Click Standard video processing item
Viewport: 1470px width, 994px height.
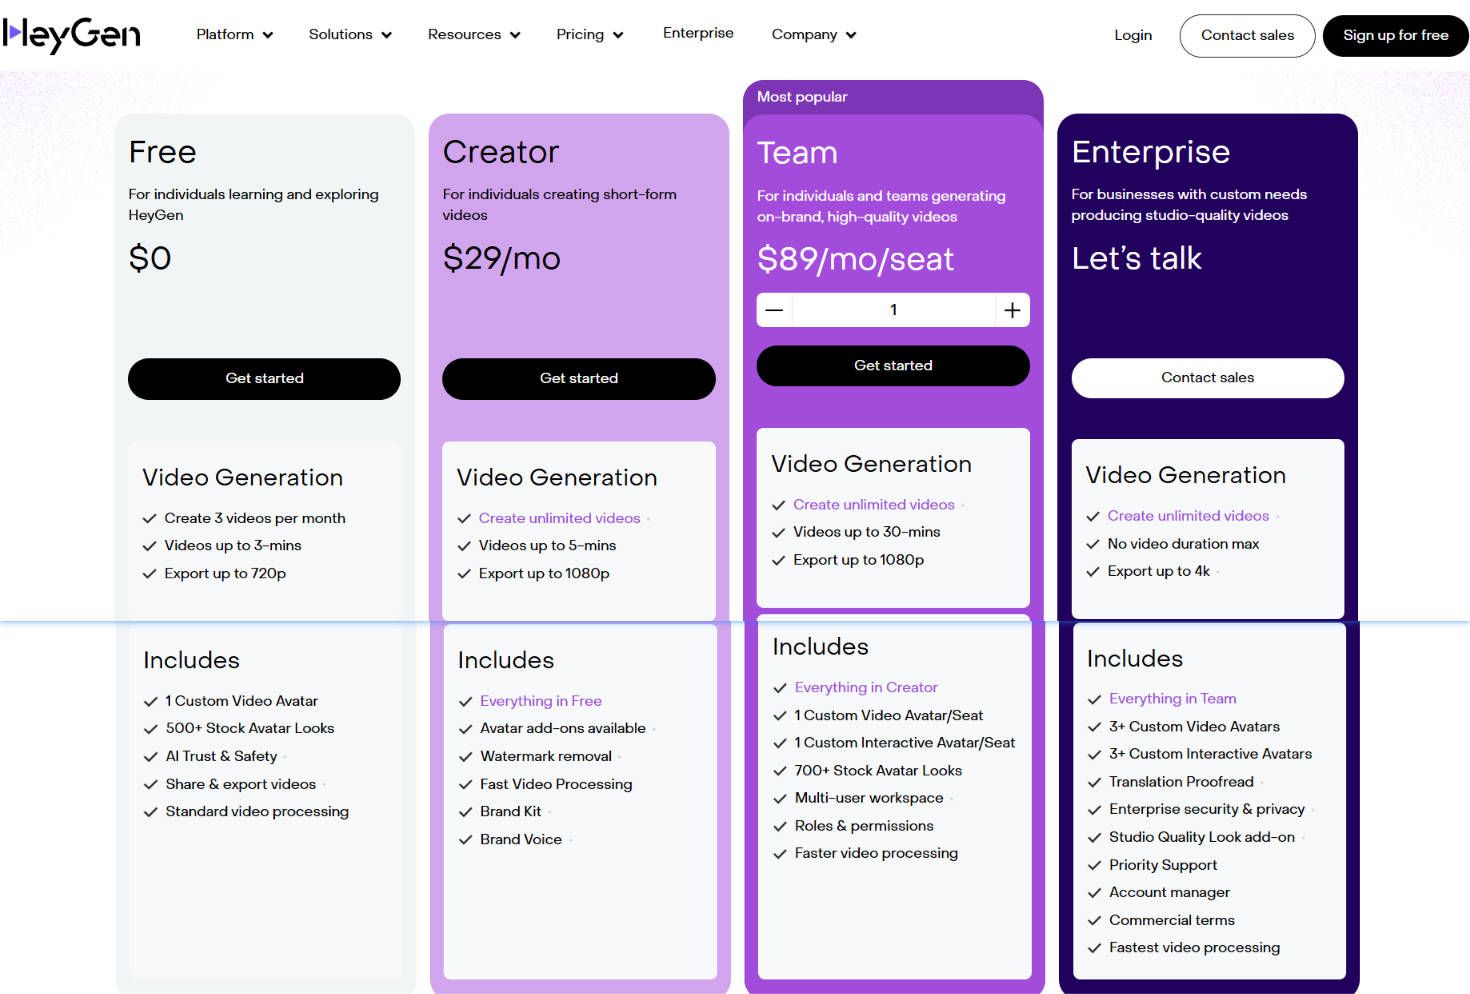tap(257, 811)
